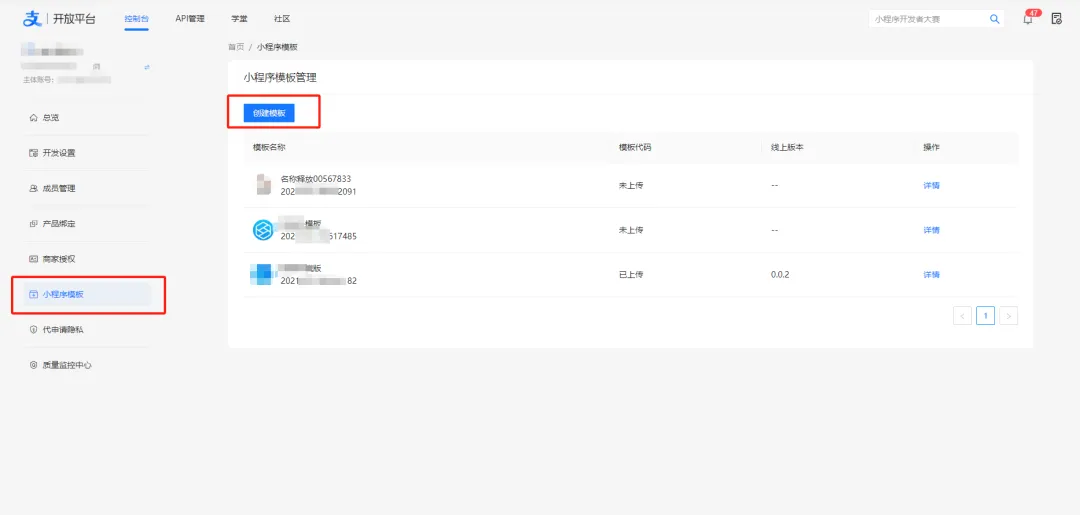Click the 质量监控中心 sidebar icon
This screenshot has height=515, width=1080.
coord(33,366)
